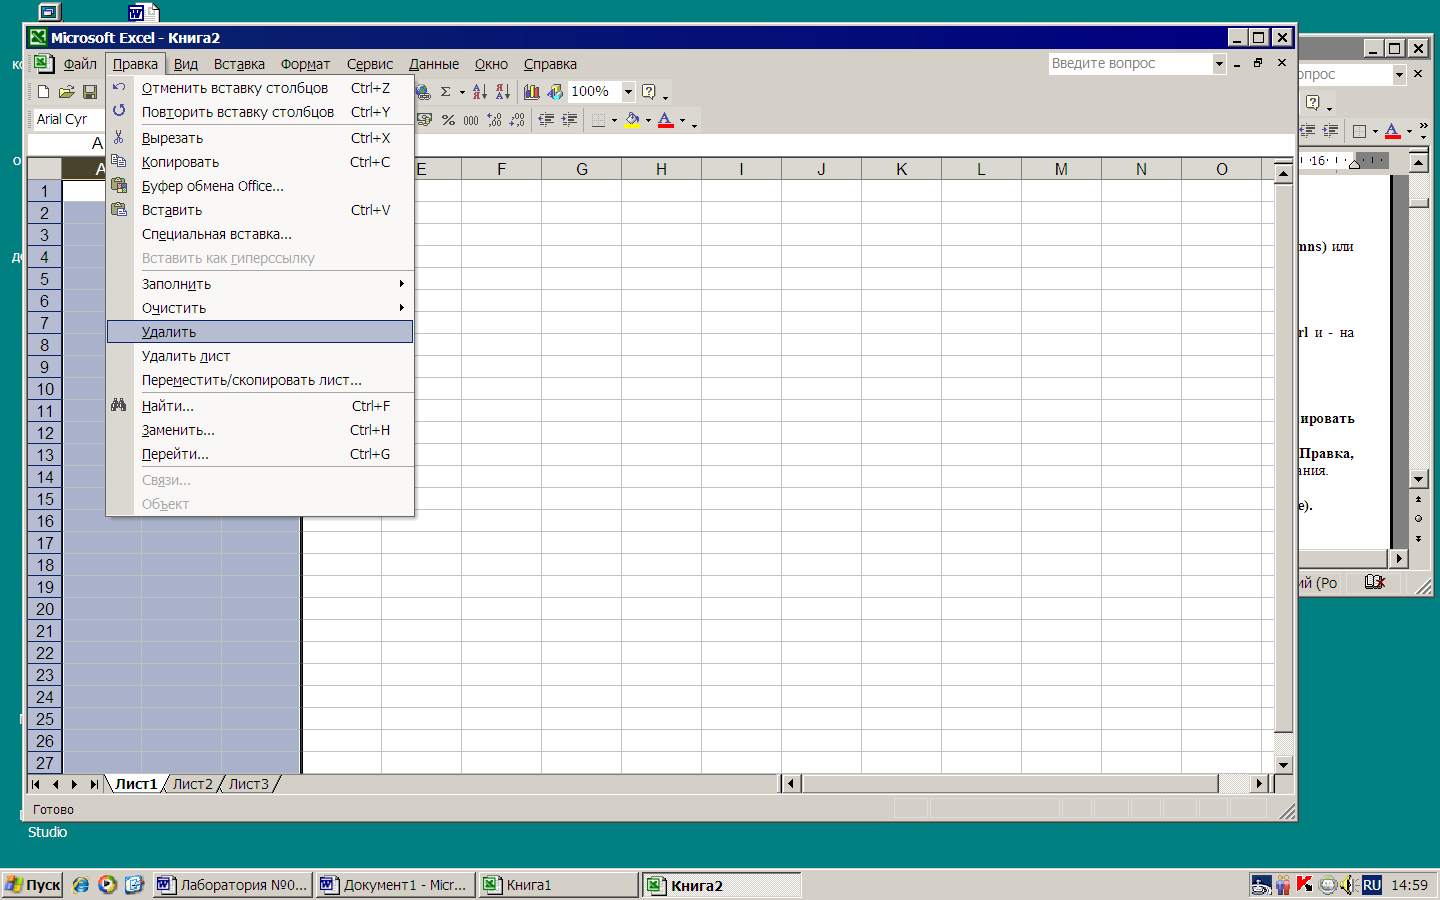Choose Специальная вставка menu item
The width and height of the screenshot is (1440, 900).
pyautogui.click(x=260, y=234)
